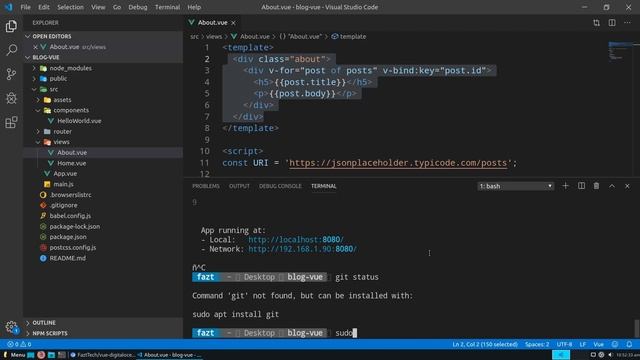This screenshot has height=360, width=640.
Task: Open the Source Control view
Action: point(11,74)
